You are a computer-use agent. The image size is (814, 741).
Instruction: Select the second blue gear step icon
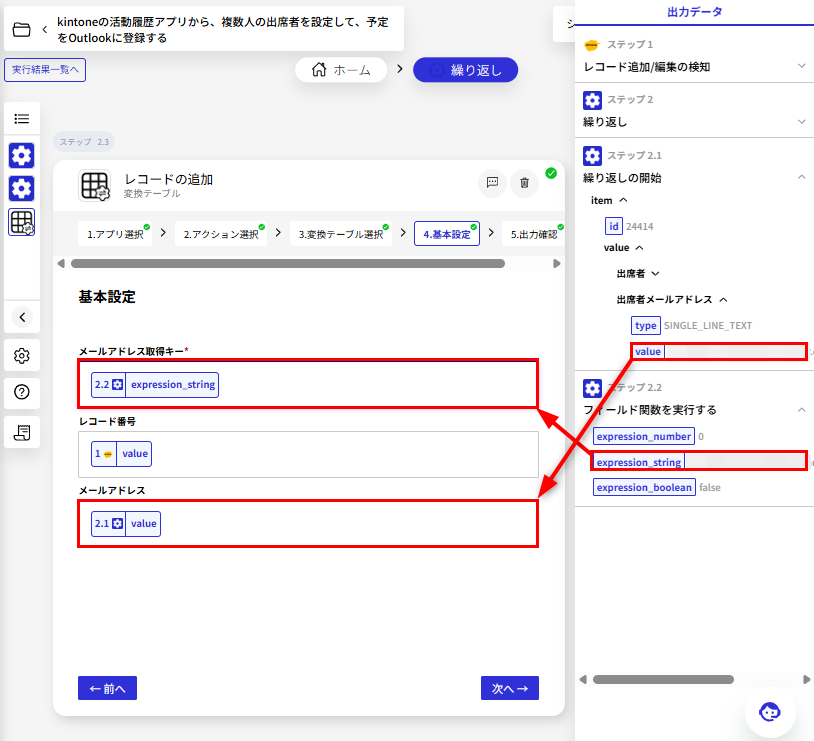pyautogui.click(x=22, y=189)
